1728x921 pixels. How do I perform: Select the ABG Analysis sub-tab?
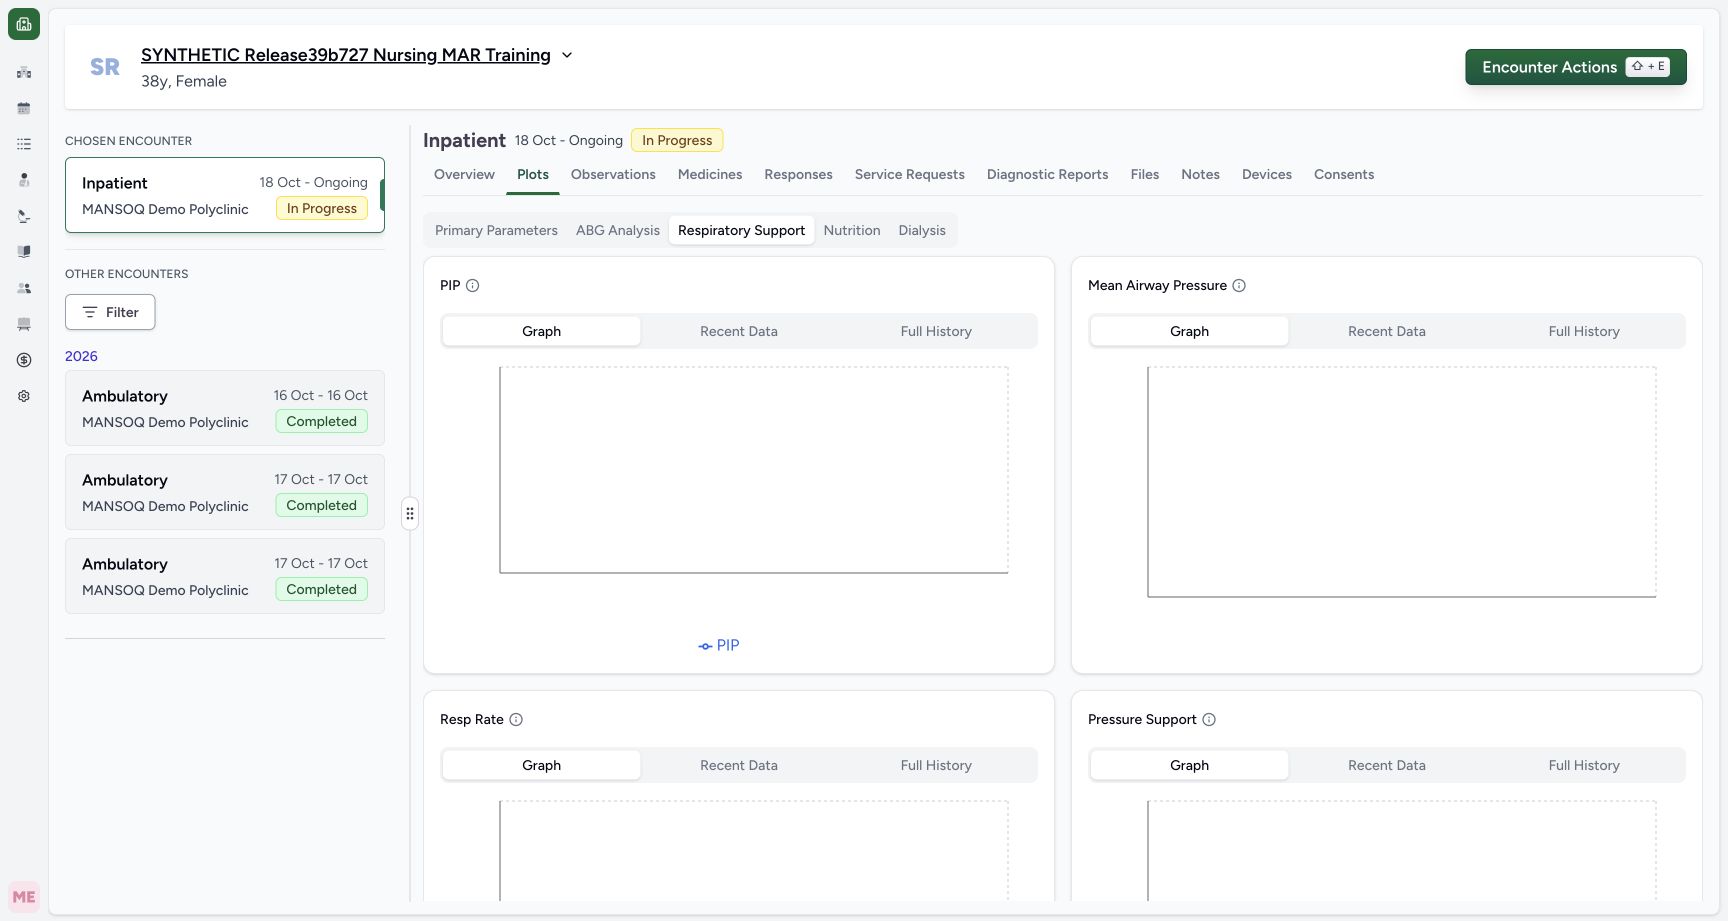pos(618,230)
